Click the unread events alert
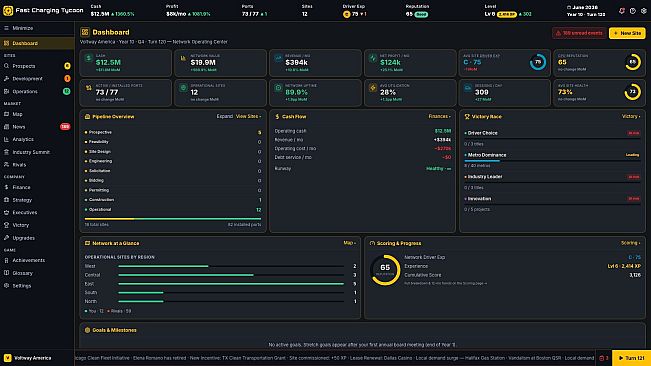Screen dimensions: 651x366 coord(579,33)
